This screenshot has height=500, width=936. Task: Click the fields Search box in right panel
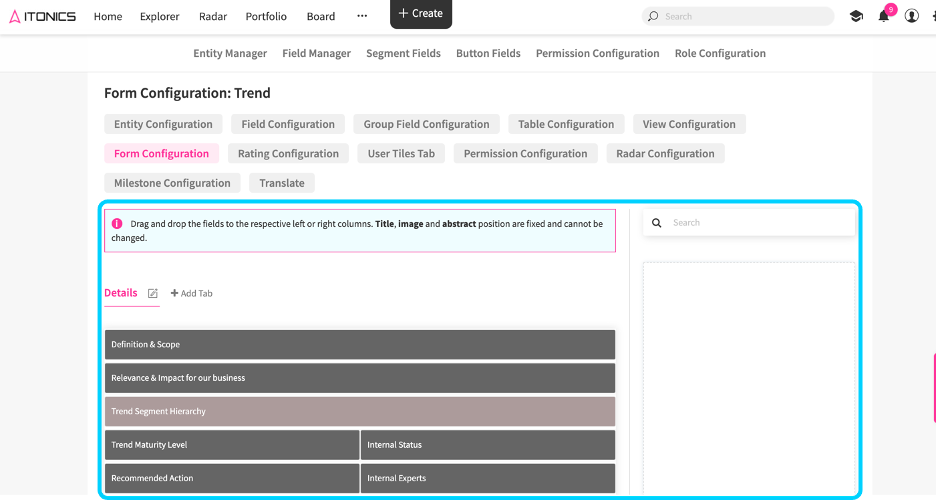749,223
